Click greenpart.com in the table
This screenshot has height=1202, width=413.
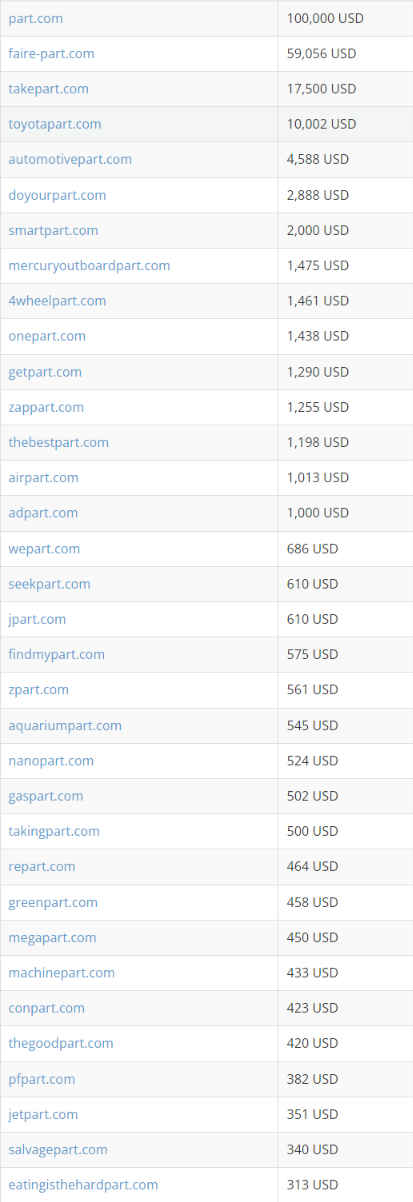point(53,902)
